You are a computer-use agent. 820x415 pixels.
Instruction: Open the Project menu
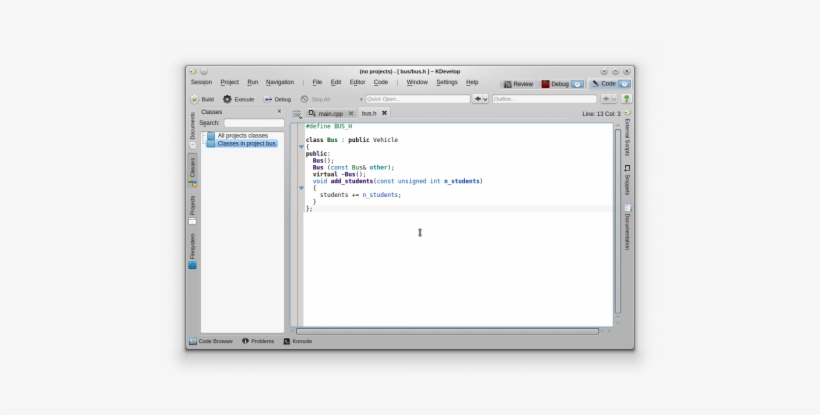230,82
